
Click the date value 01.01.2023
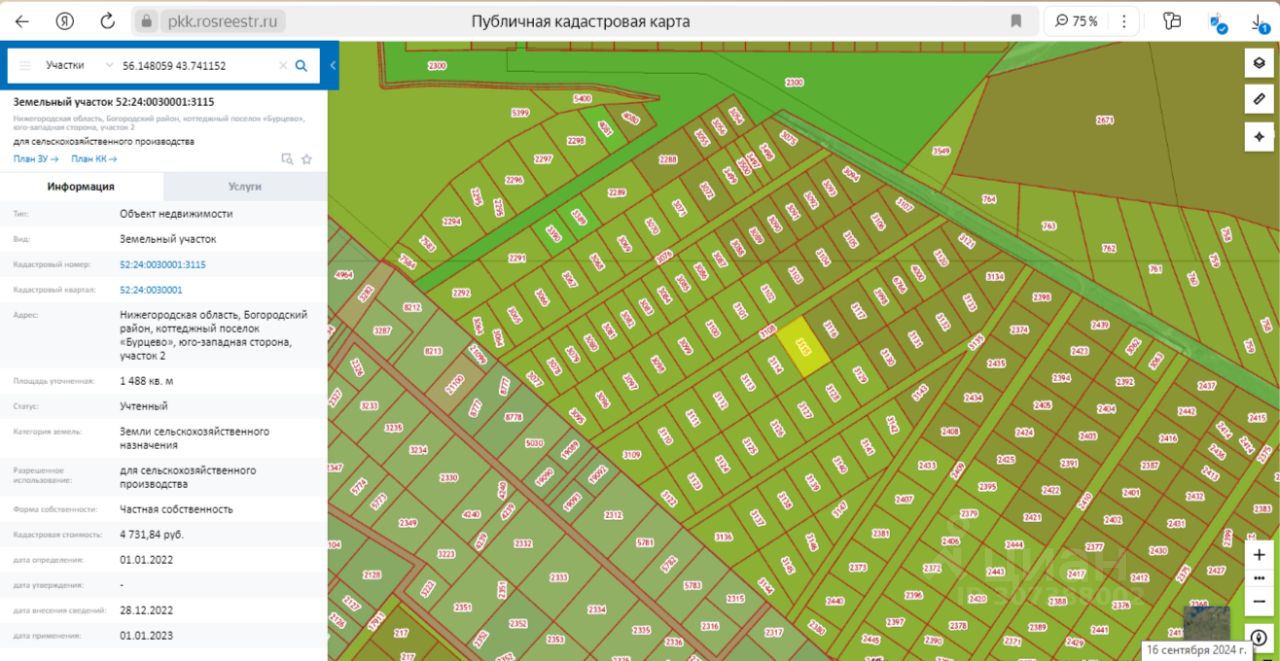coord(147,635)
